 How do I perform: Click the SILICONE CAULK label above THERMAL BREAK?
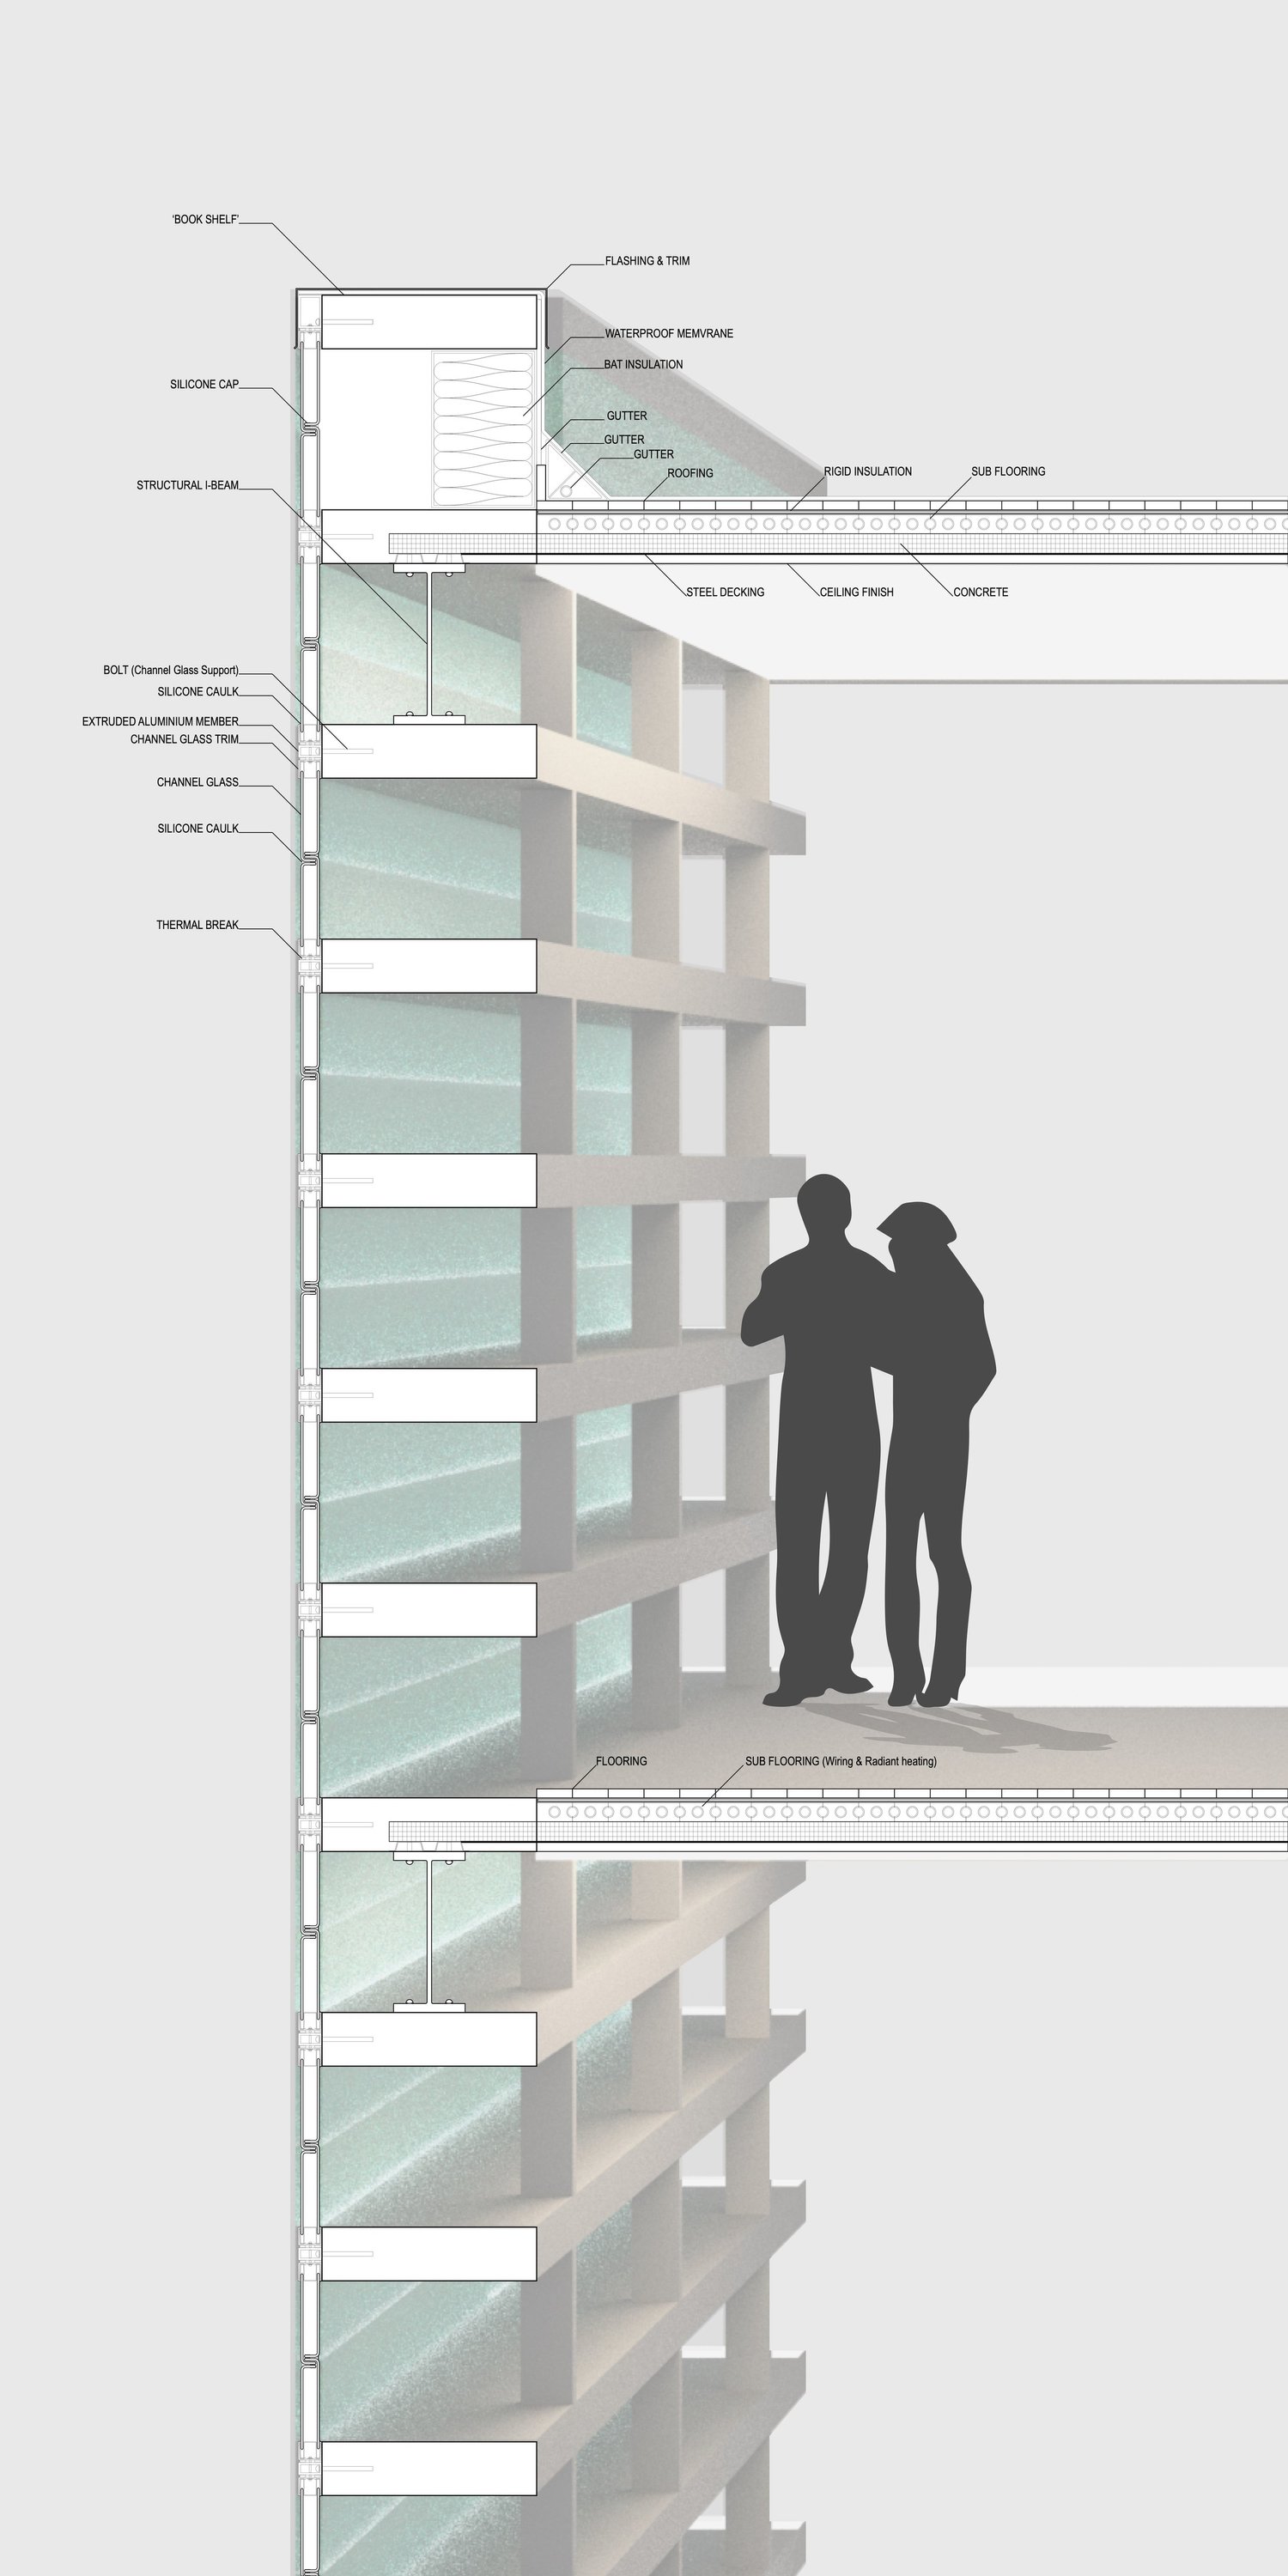coord(198,829)
